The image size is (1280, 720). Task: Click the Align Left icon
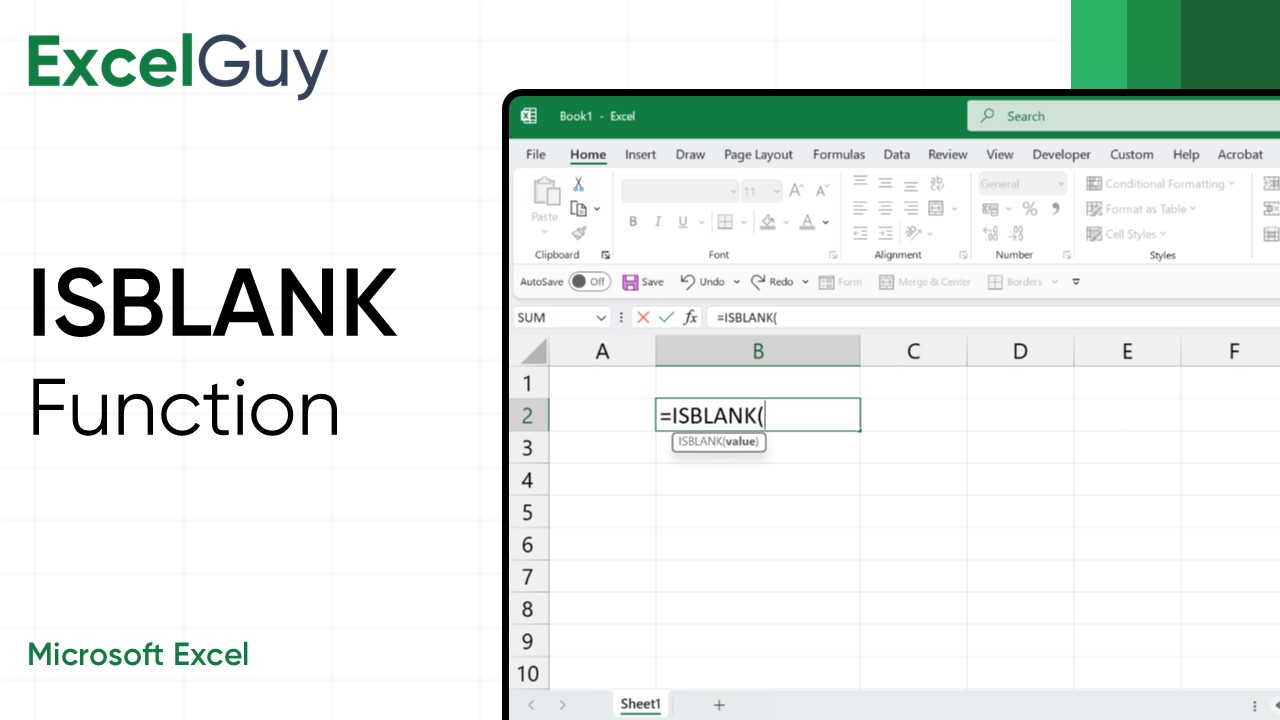tap(860, 208)
